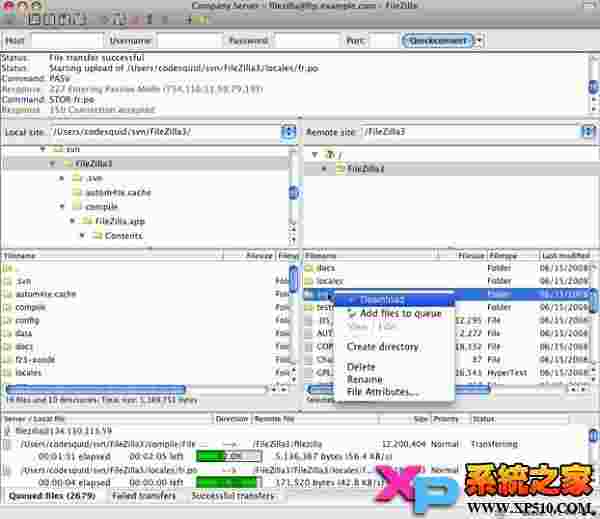Choose Create directory from context menu
Screen dimensions: 600x519
[395, 347]
